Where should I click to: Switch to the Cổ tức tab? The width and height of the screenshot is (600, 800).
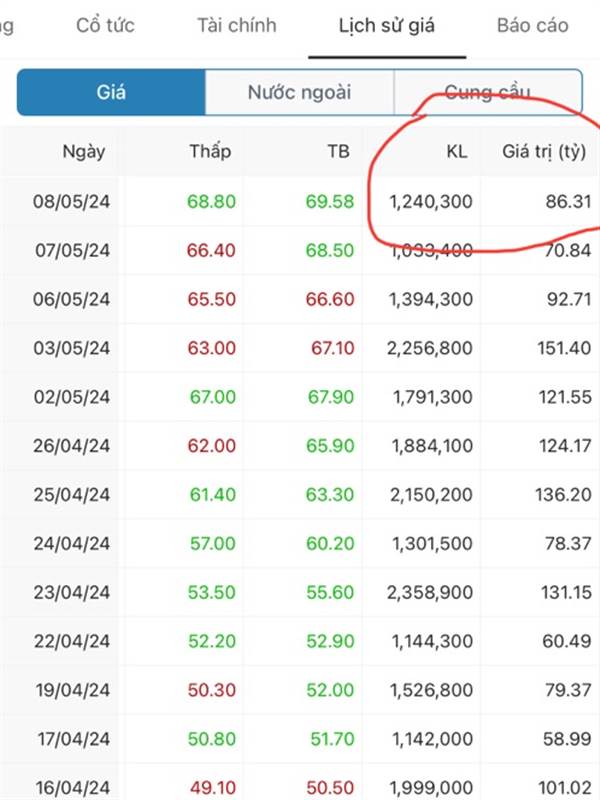click(x=105, y=25)
